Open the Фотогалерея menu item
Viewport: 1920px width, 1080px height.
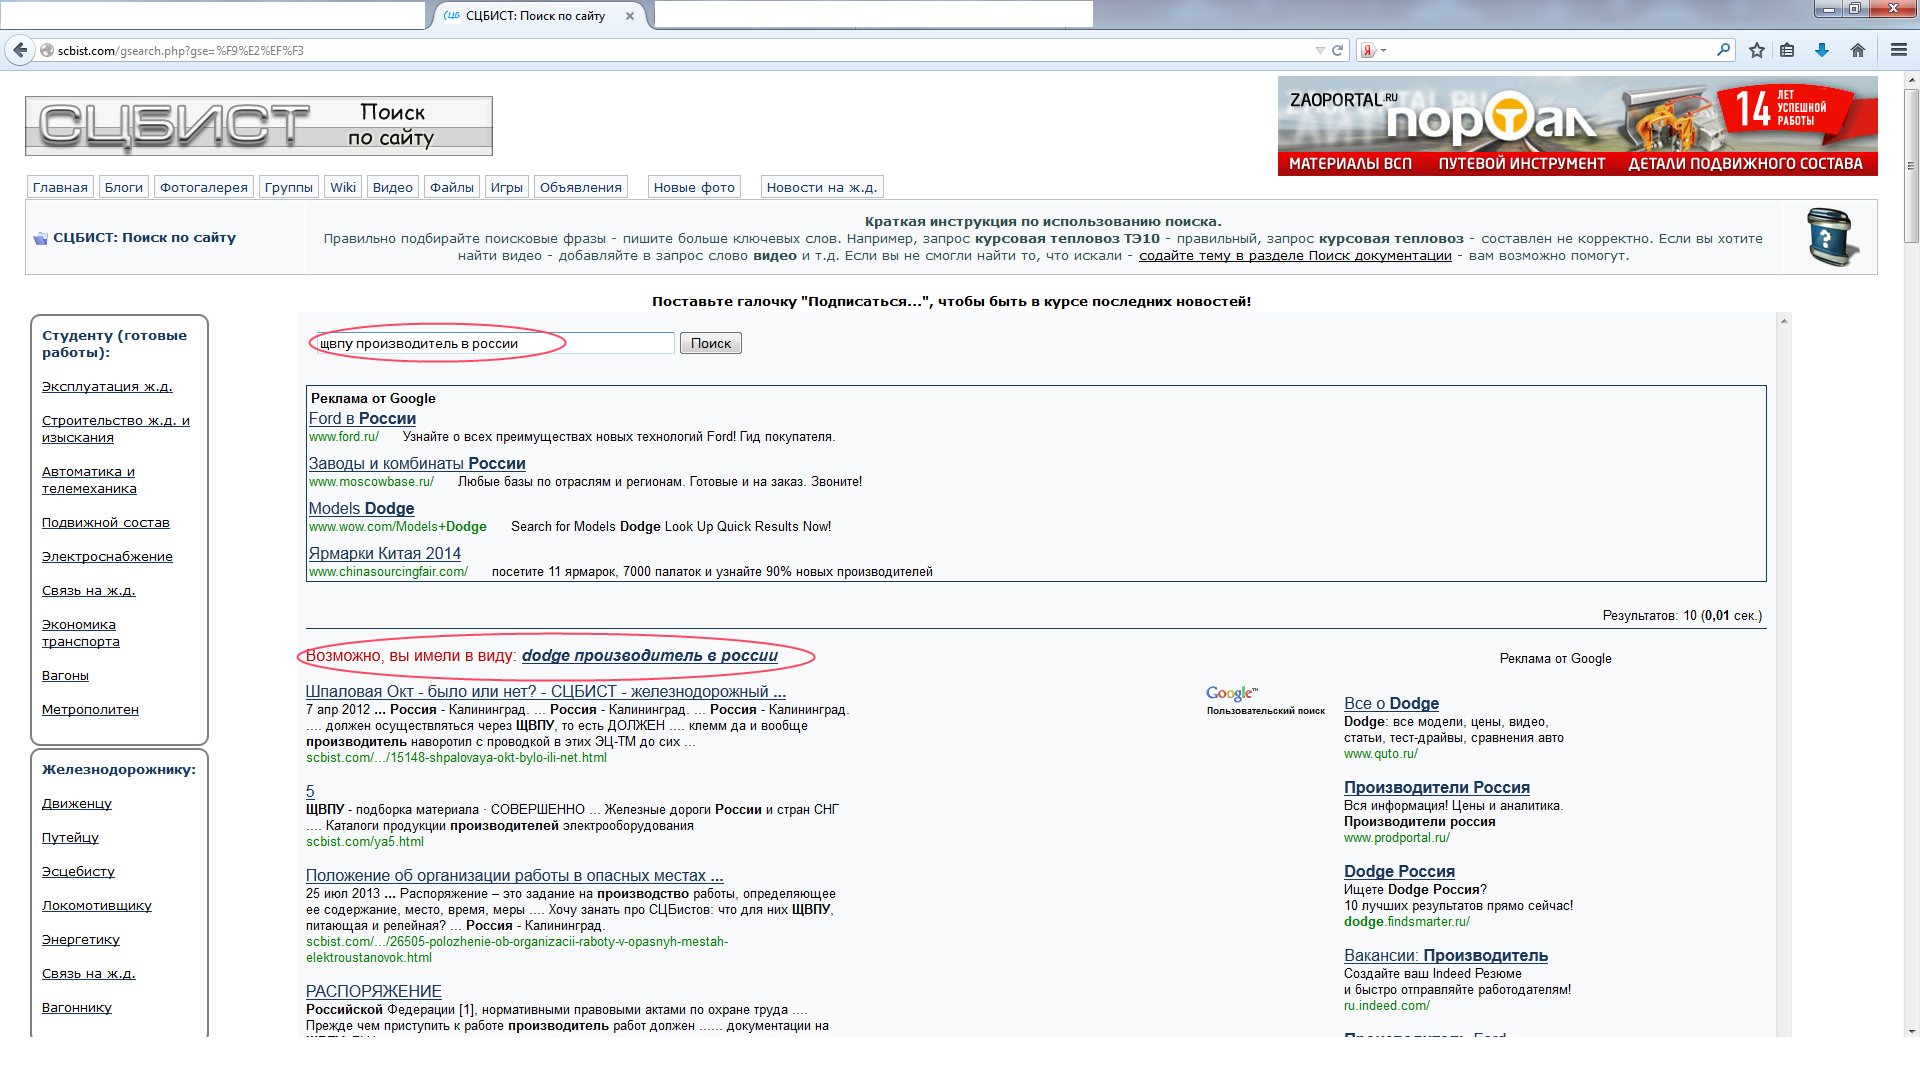click(204, 187)
